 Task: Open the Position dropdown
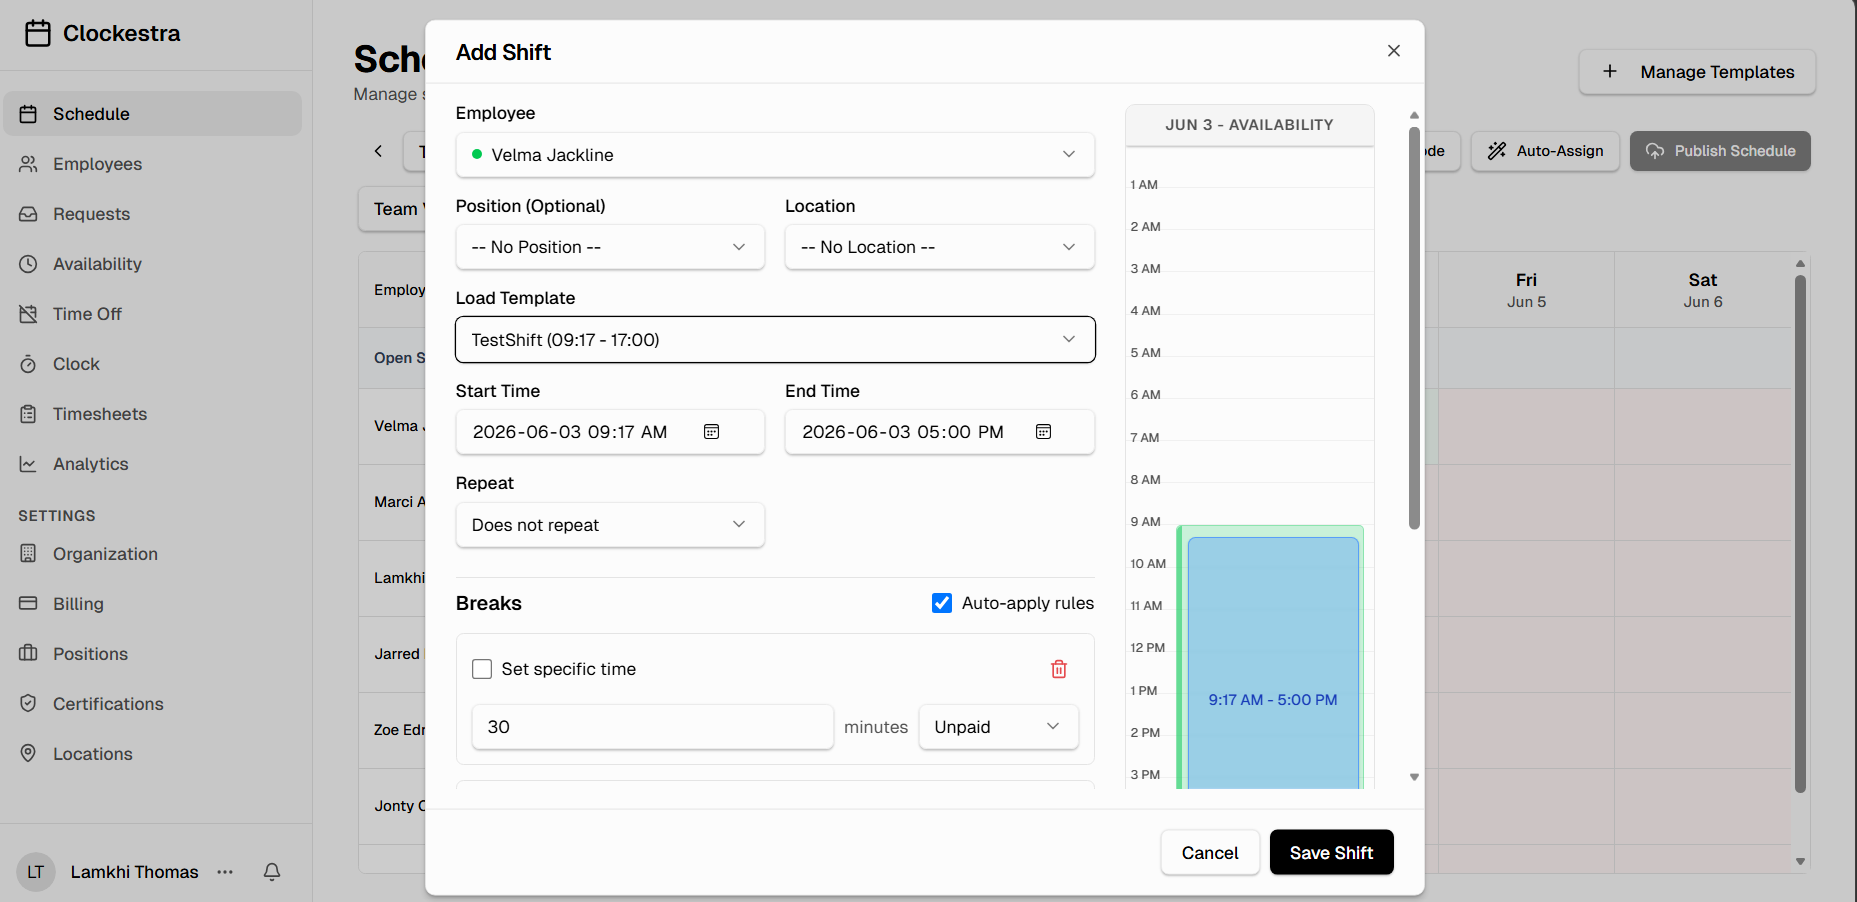click(610, 247)
